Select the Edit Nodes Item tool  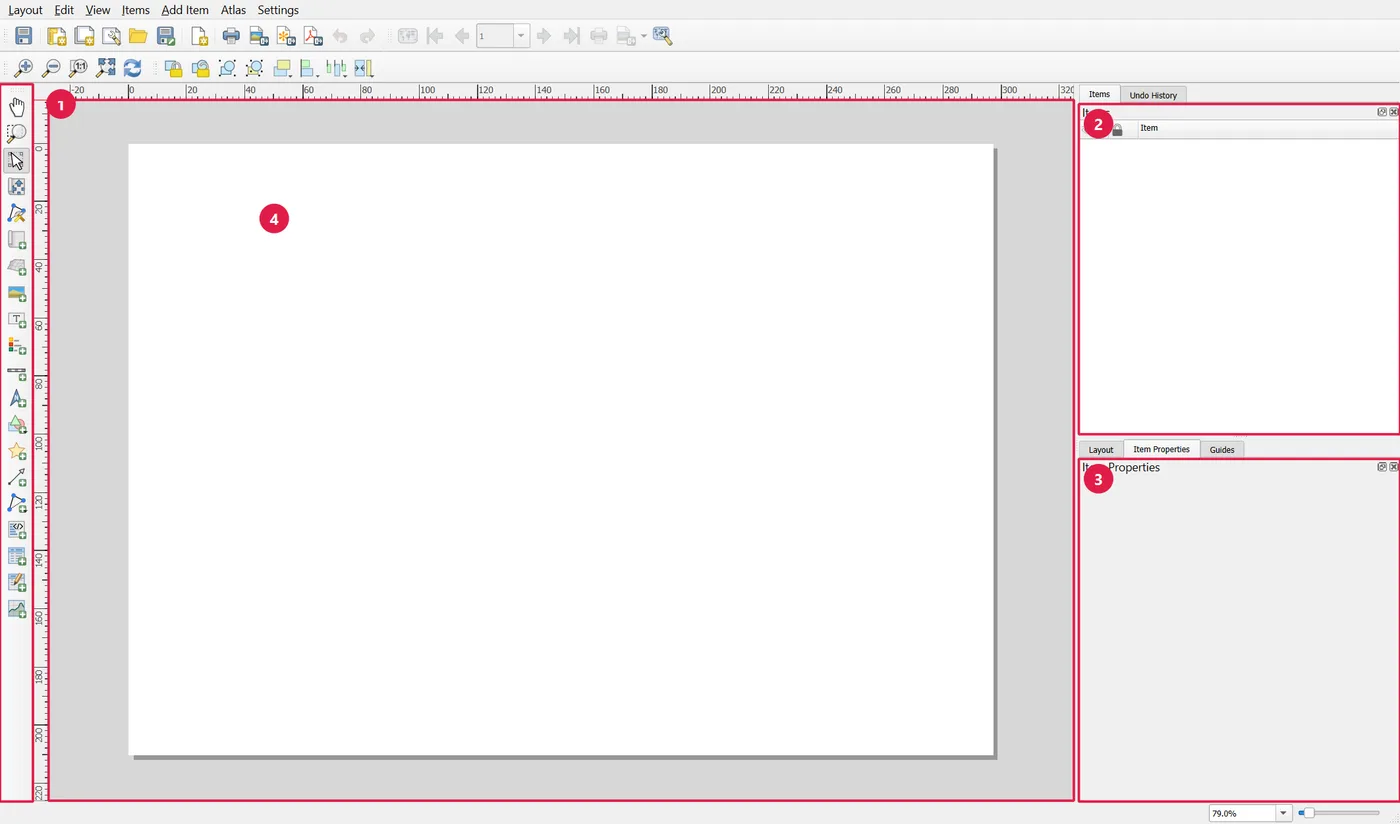tap(17, 213)
